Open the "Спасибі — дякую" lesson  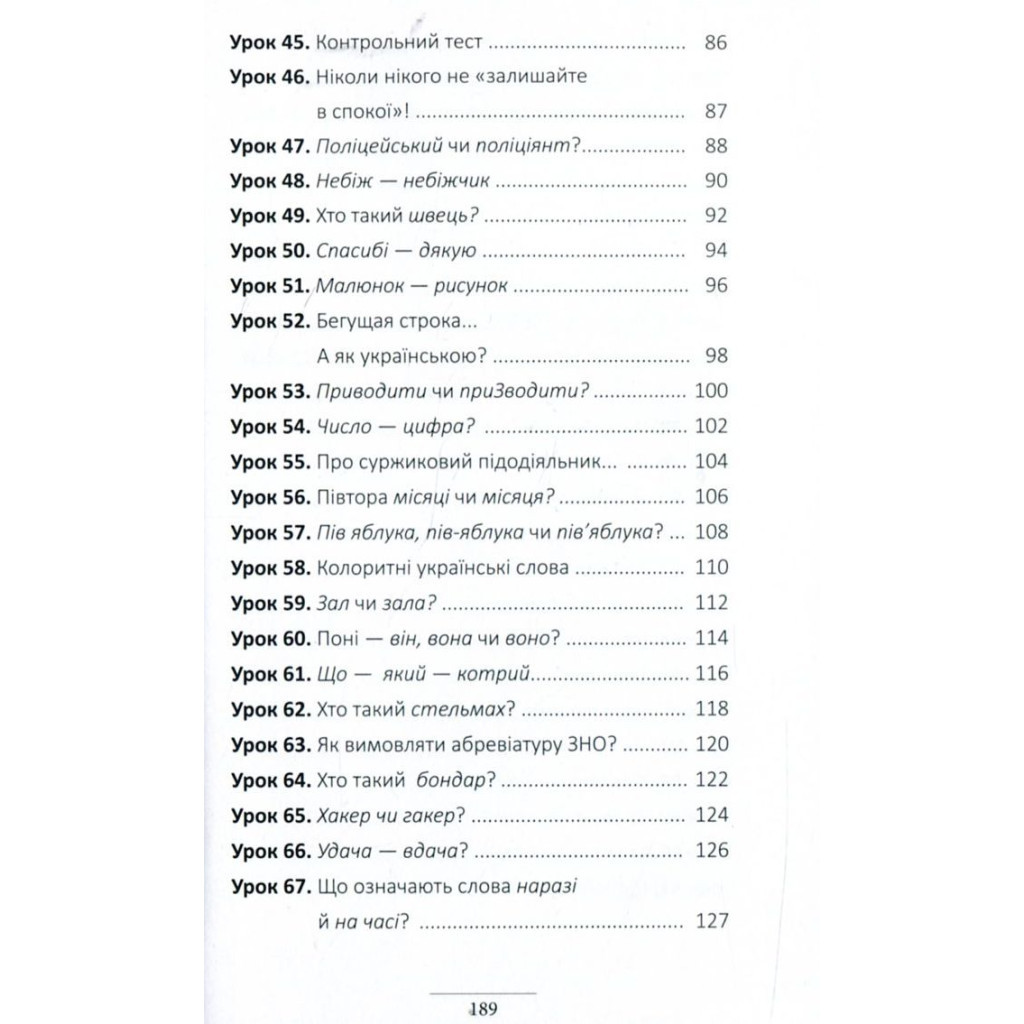(394, 251)
